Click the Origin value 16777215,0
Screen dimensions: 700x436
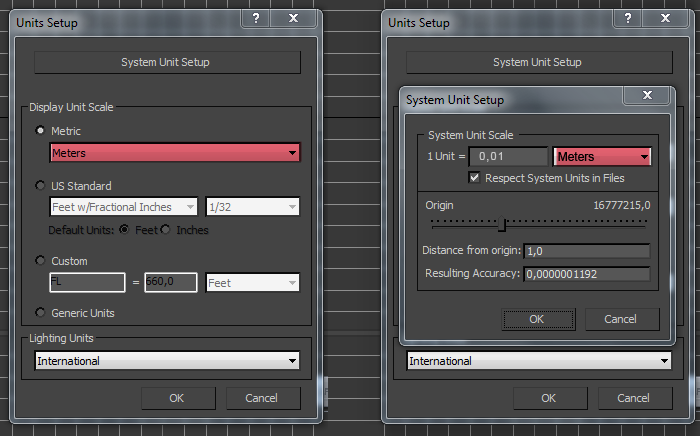[x=621, y=205]
